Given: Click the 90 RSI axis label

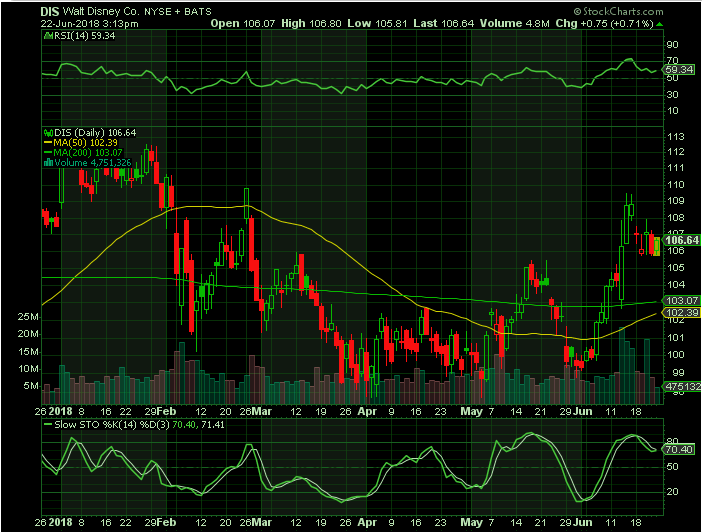Looking at the screenshot, I should (672, 45).
